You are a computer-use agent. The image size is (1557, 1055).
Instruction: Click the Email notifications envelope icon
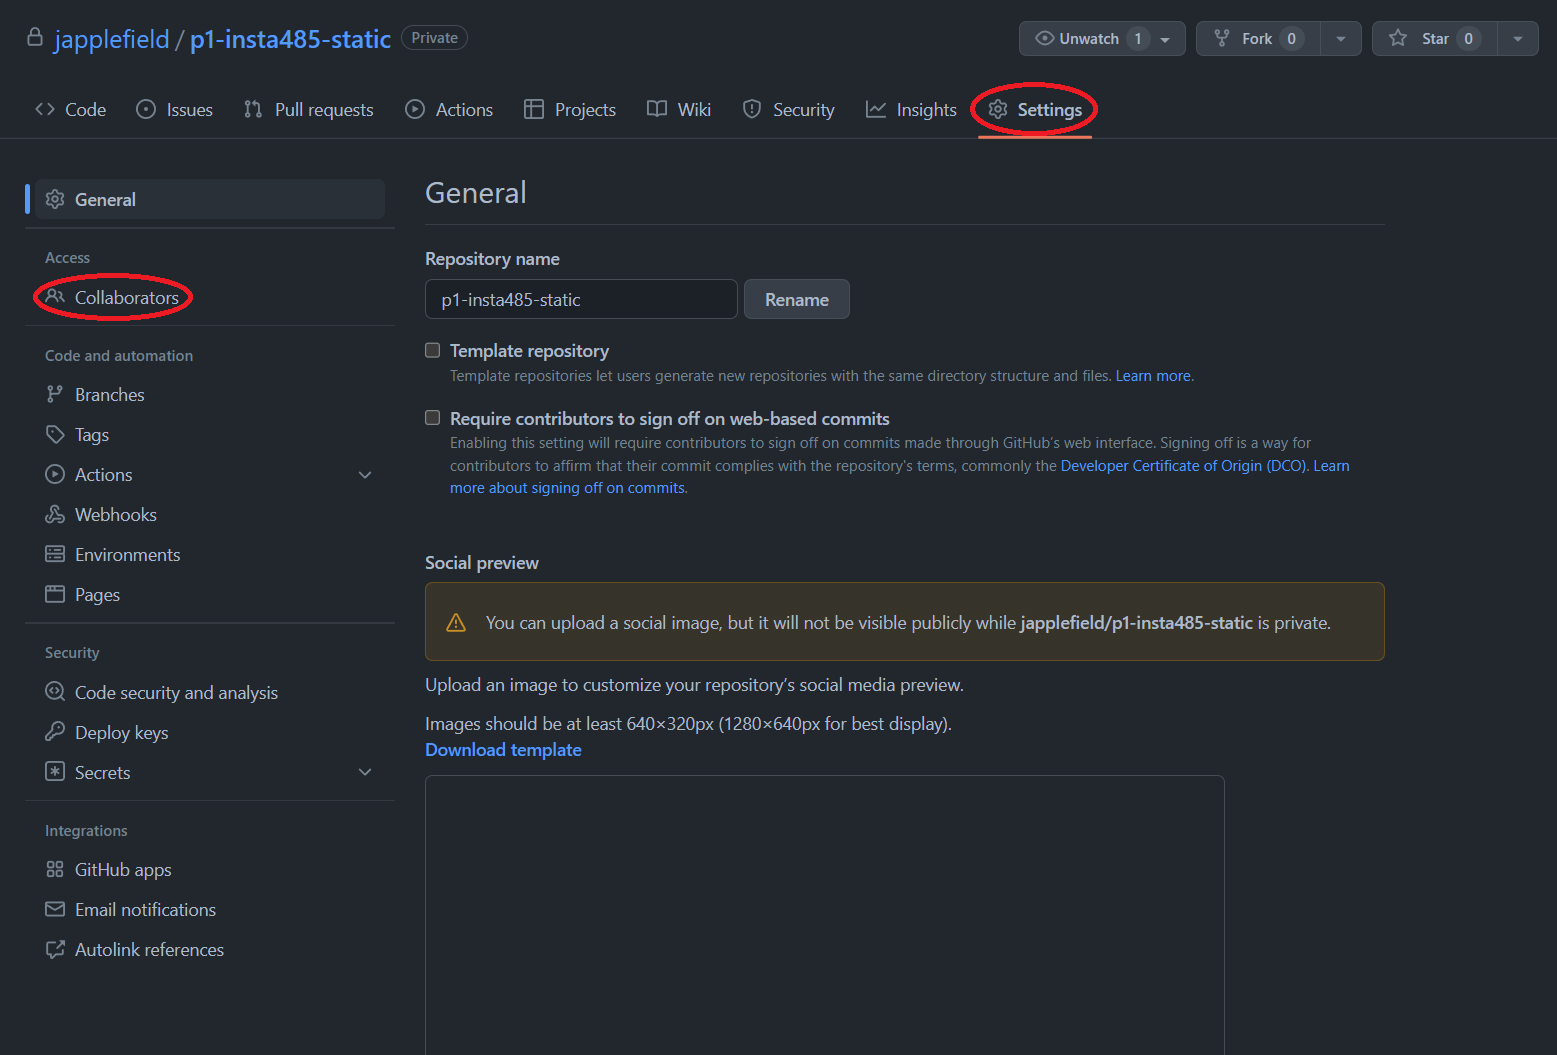pos(55,909)
